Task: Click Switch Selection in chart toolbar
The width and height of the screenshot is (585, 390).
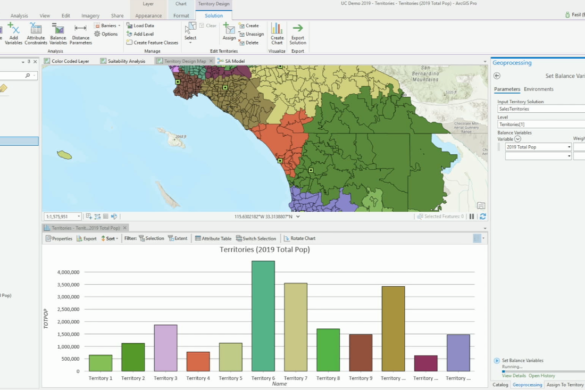Action: pos(256,238)
